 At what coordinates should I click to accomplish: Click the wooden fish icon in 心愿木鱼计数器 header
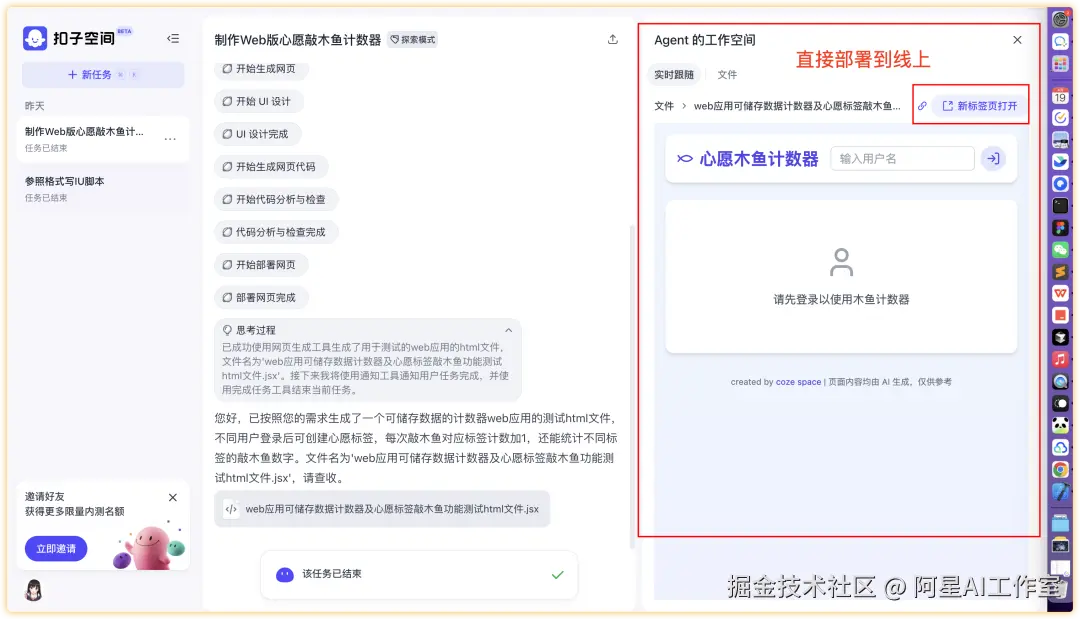pyautogui.click(x=684, y=158)
